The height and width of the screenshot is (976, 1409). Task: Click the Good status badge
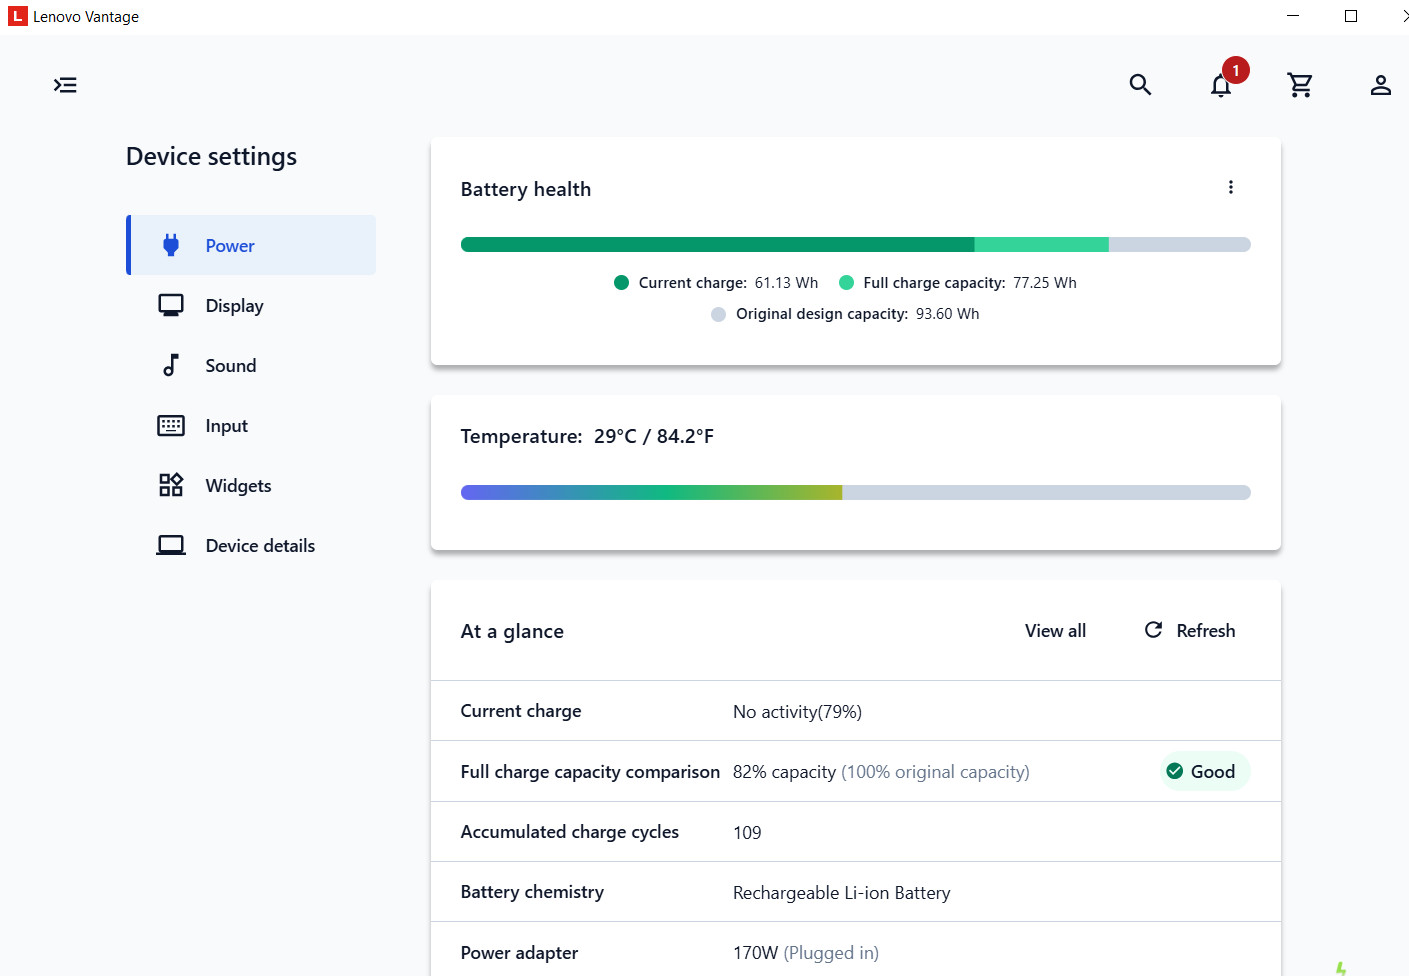(1205, 771)
